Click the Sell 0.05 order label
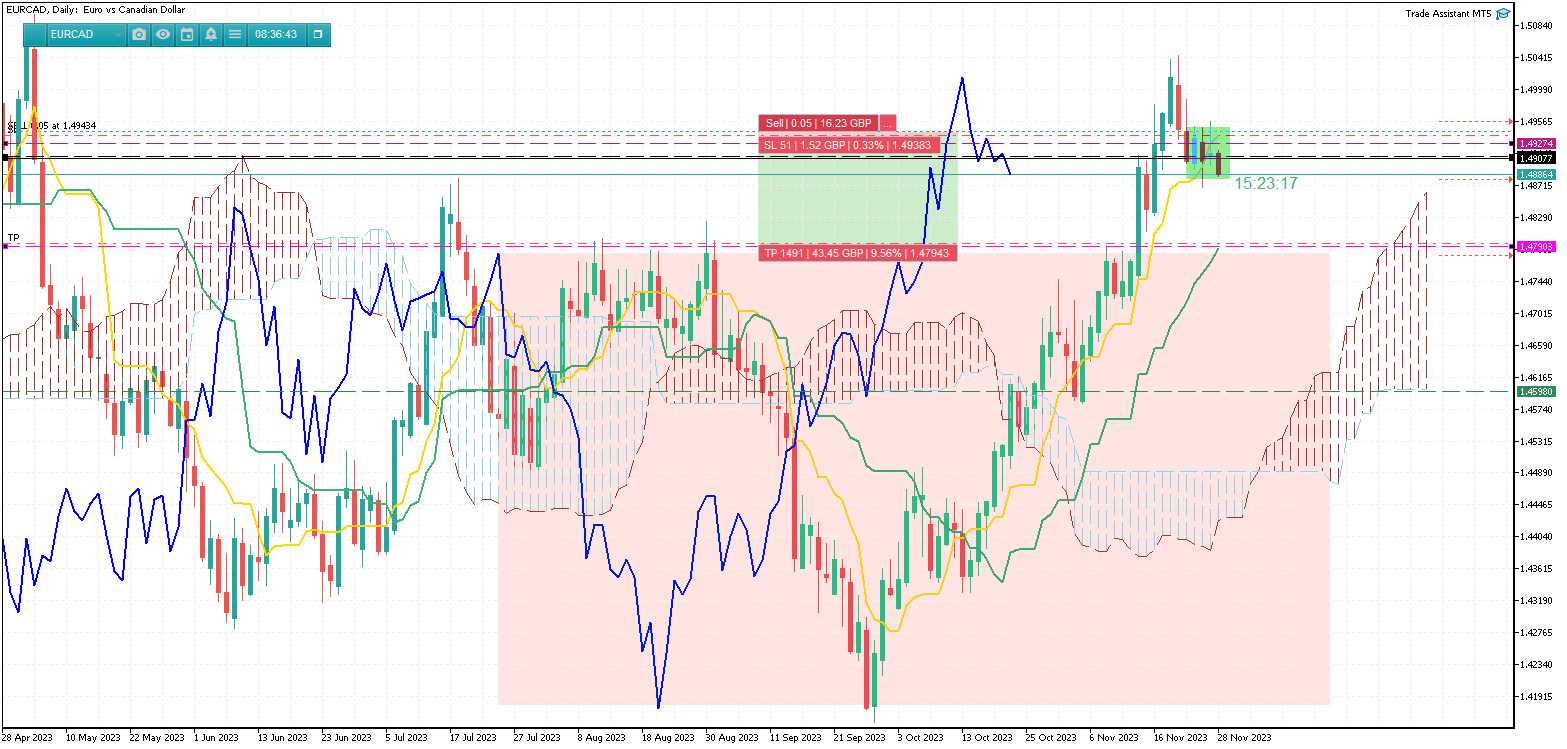This screenshot has width=1567, height=749. 818,123
